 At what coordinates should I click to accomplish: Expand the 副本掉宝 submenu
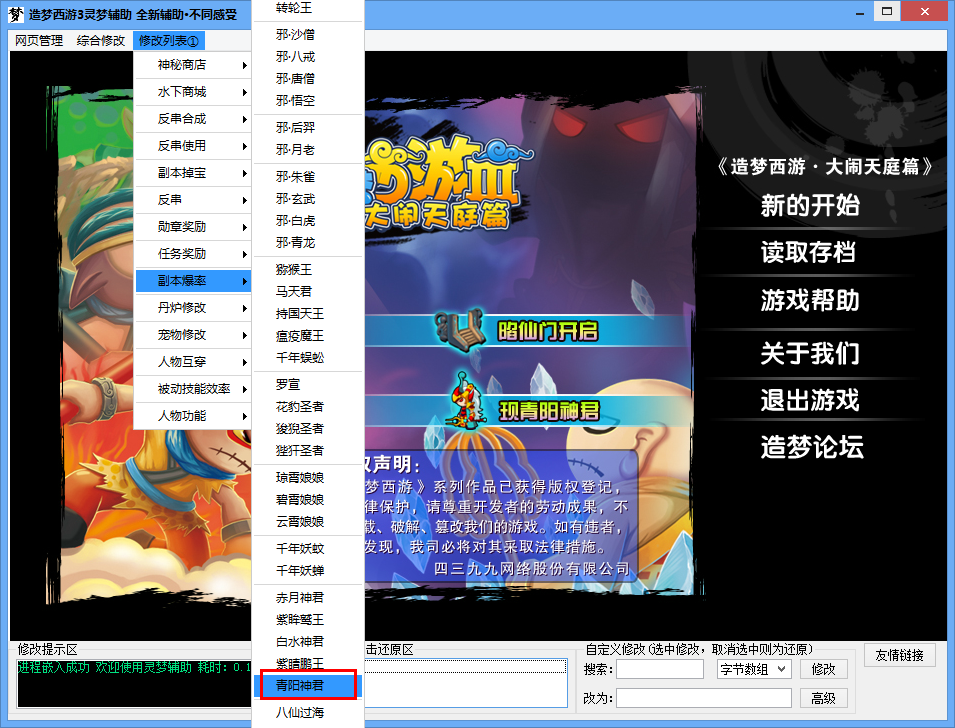[193, 173]
